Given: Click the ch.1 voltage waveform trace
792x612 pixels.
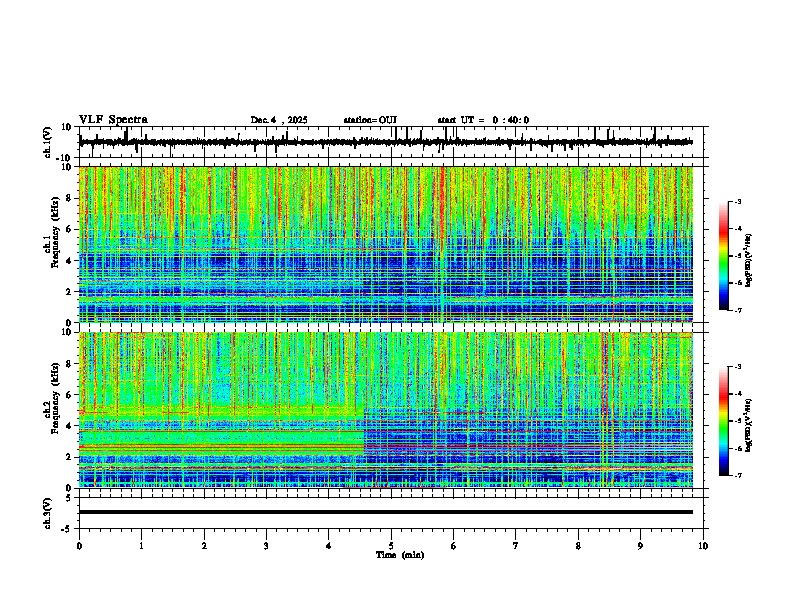Looking at the screenshot, I should tap(385, 142).
